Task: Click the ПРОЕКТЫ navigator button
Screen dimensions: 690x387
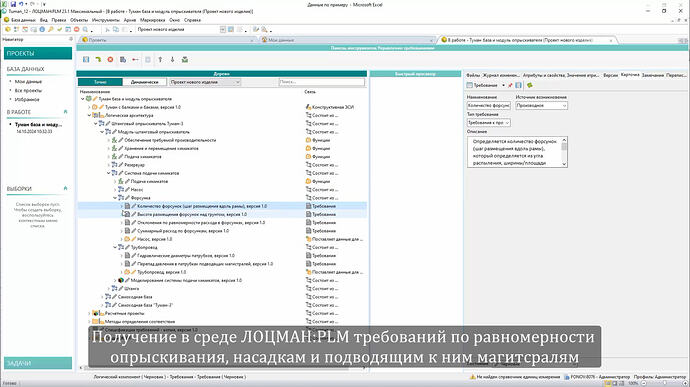Action: point(38,53)
